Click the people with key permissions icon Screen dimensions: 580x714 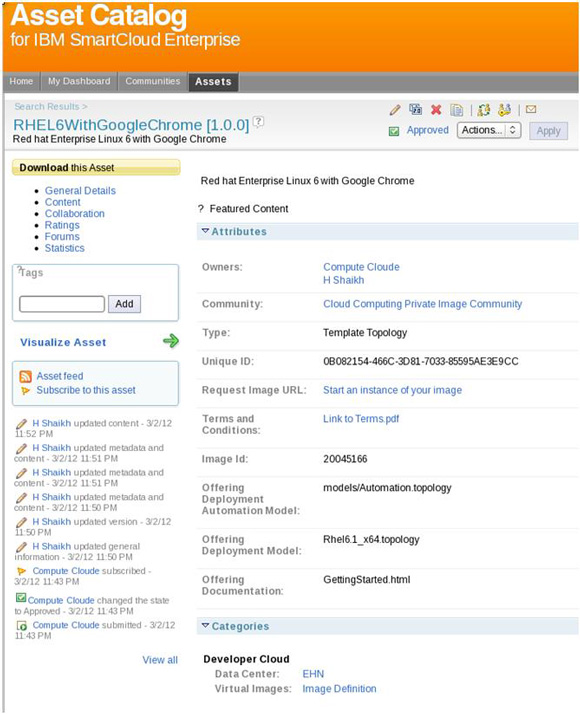coord(504,110)
